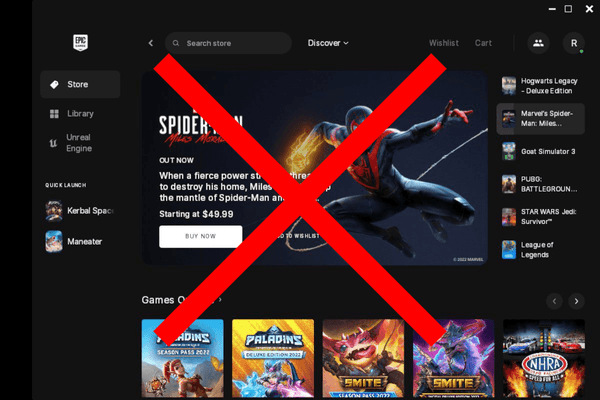Launch Kerbal Space from quick launch
This screenshot has height=400, width=600.
tap(80, 211)
